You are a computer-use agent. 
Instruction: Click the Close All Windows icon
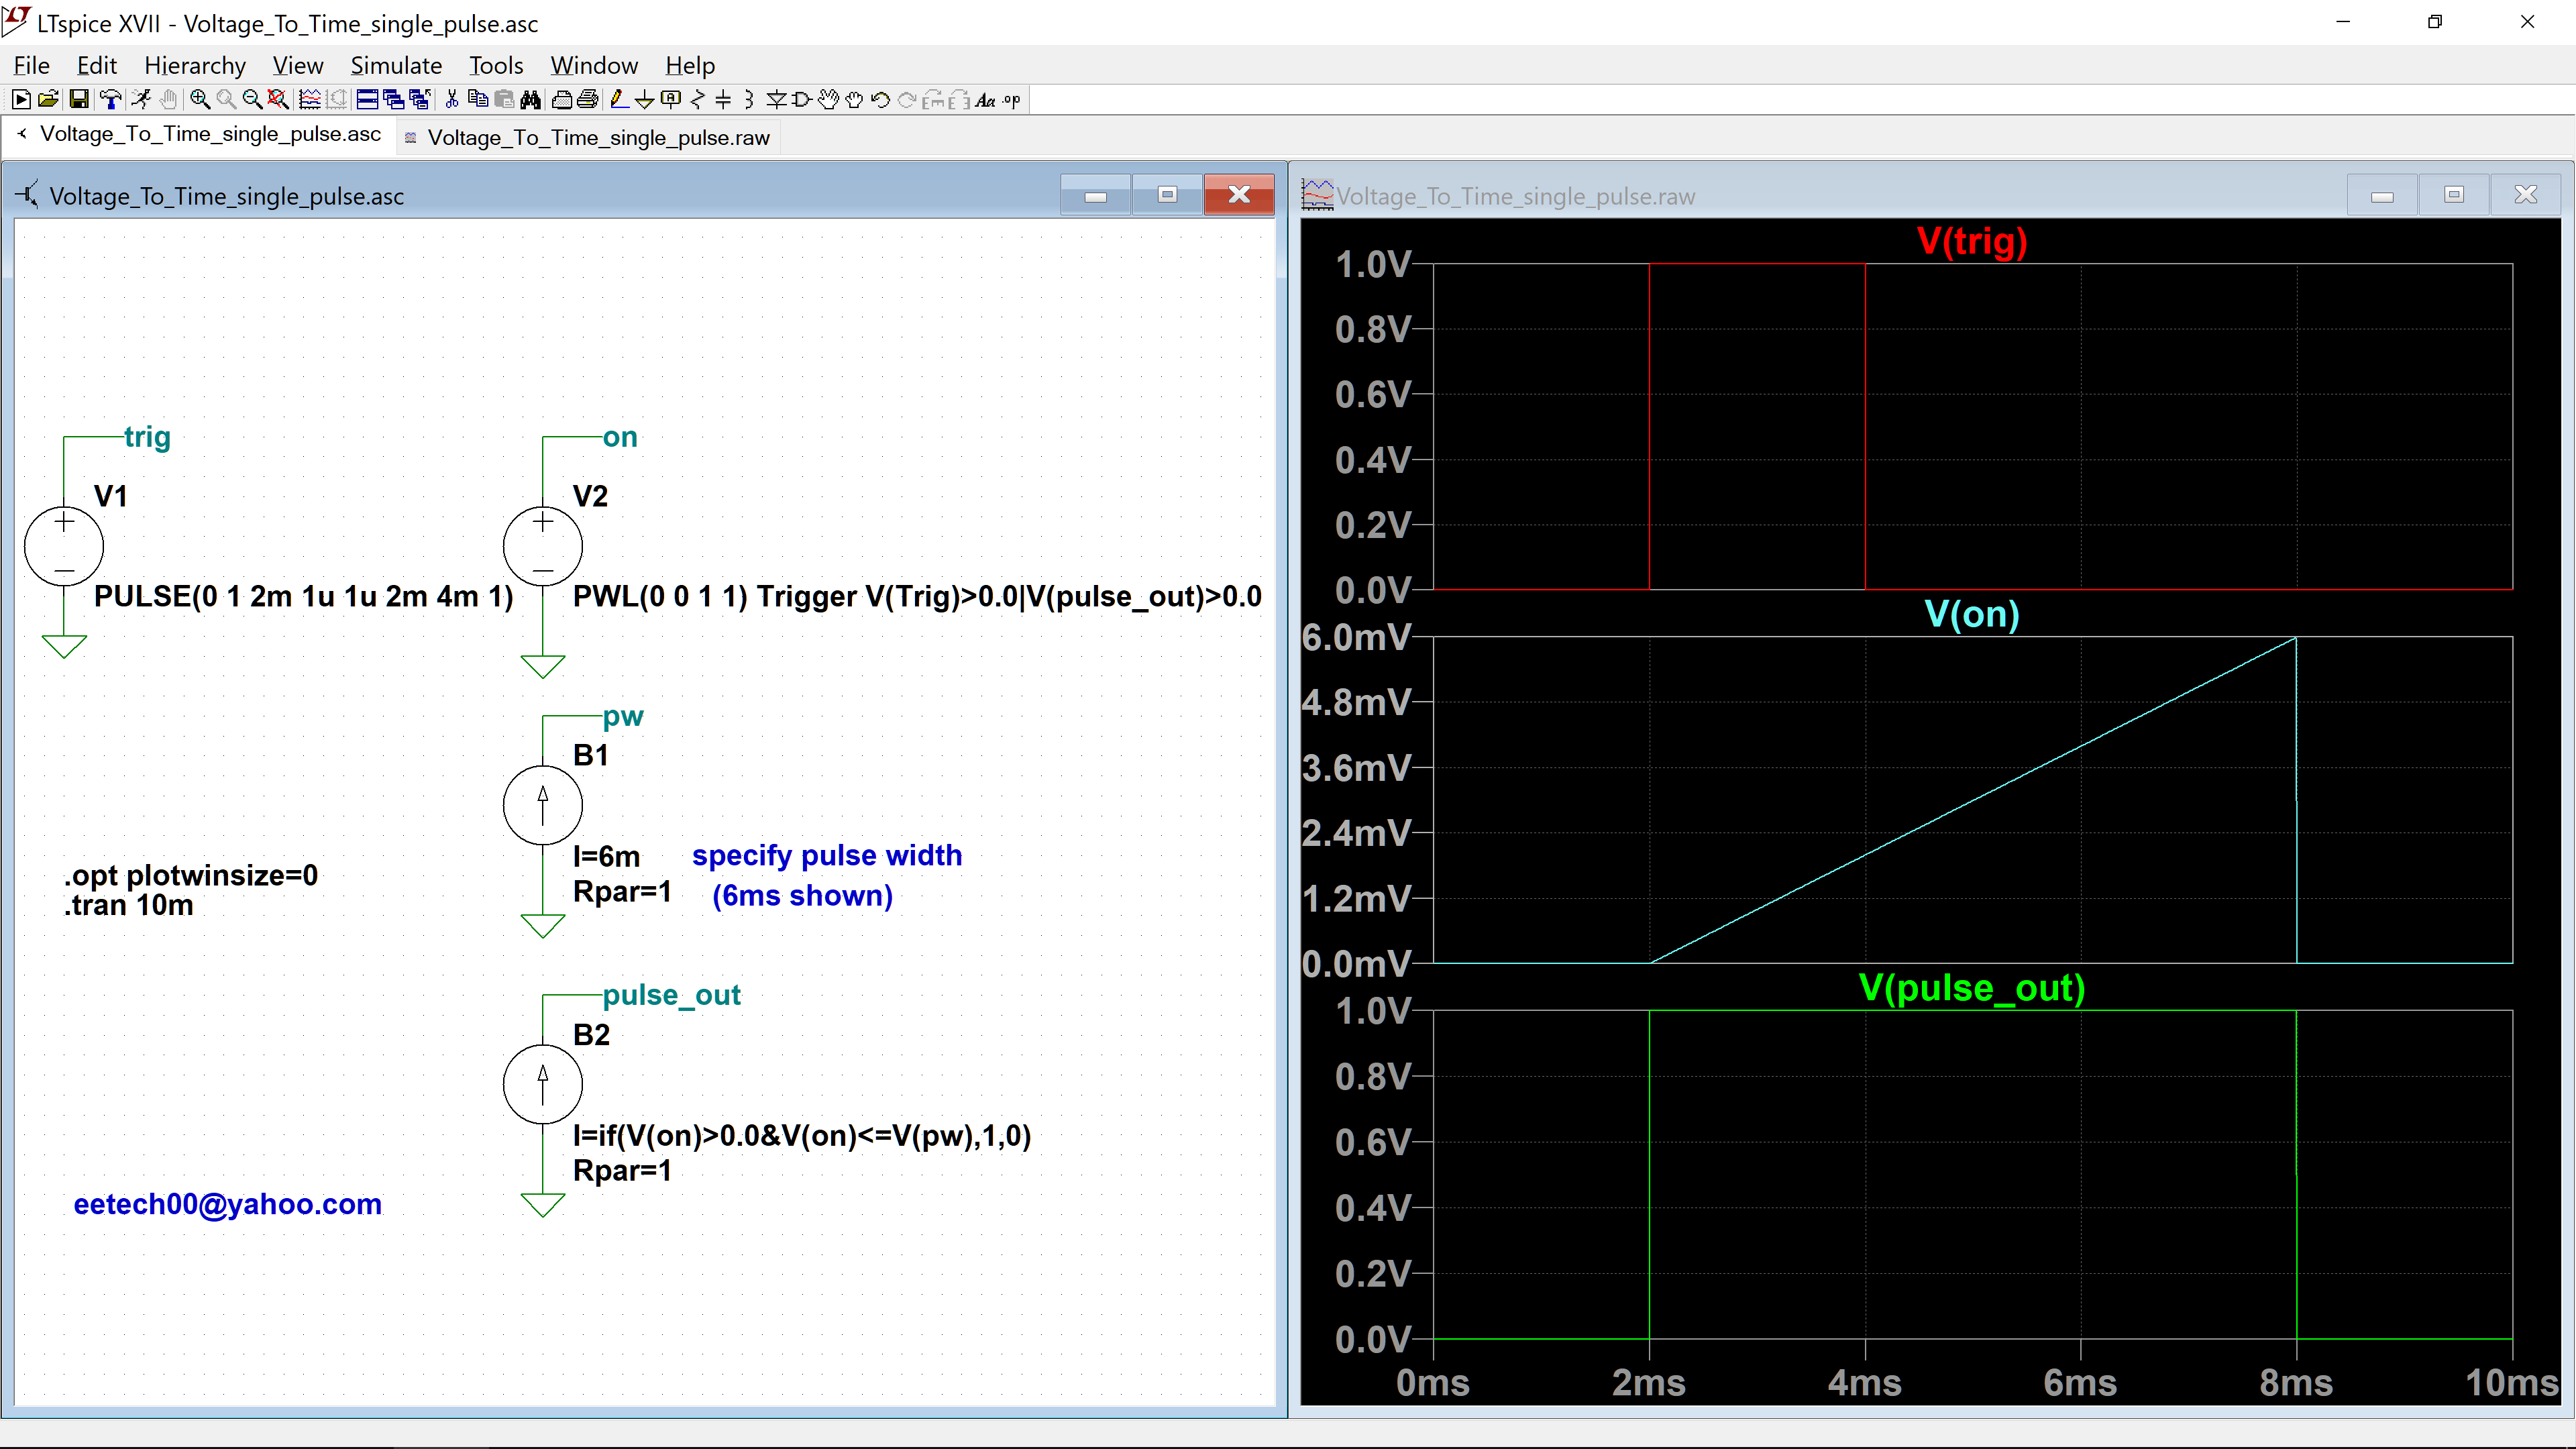click(420, 100)
